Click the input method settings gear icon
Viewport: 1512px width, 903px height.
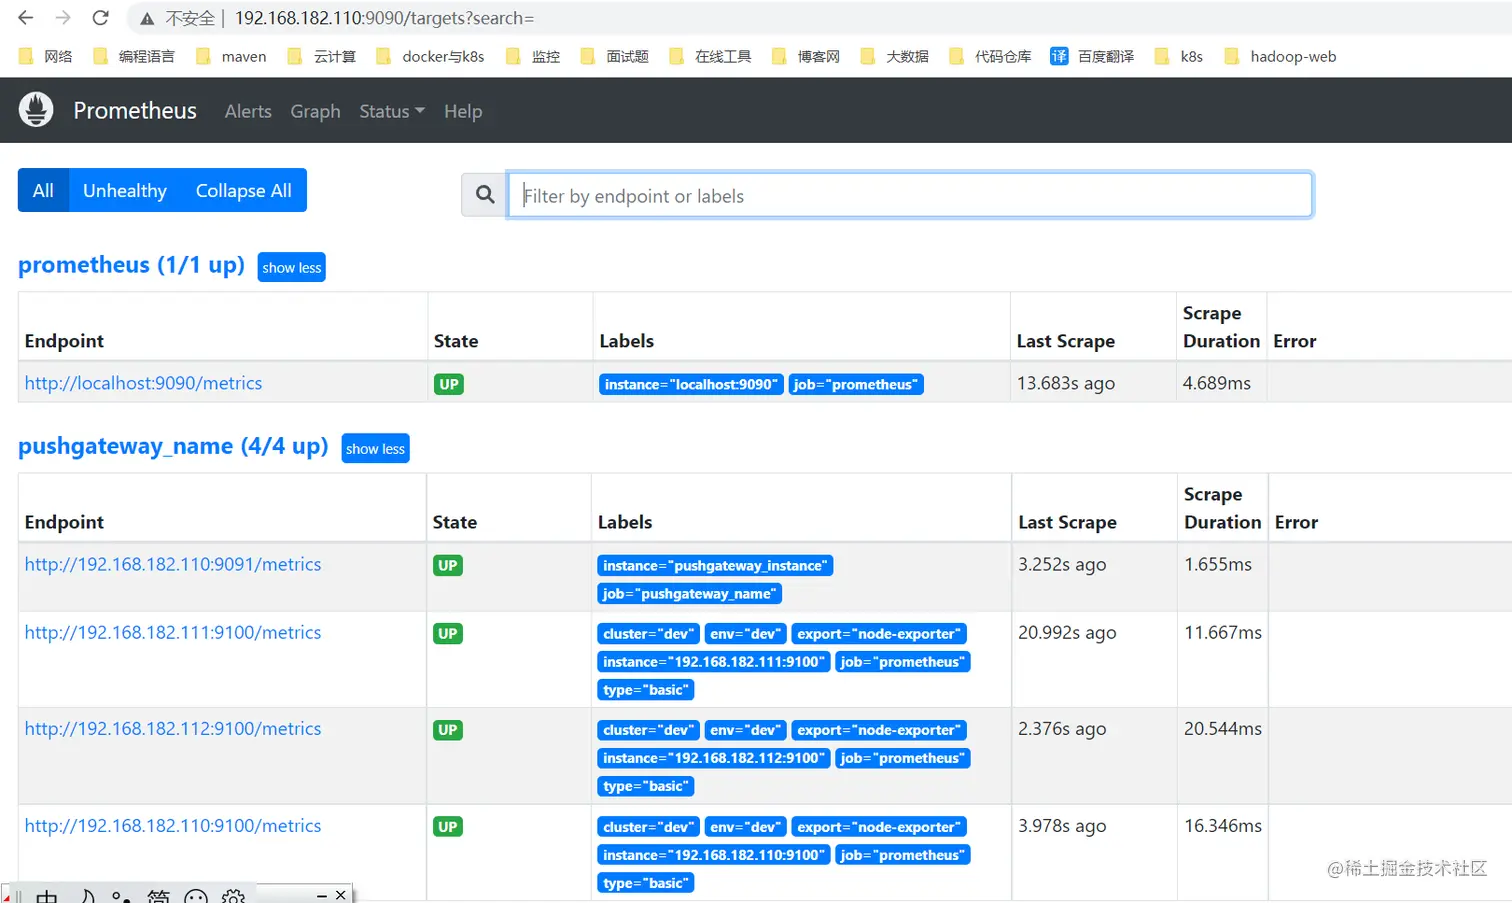pos(233,896)
